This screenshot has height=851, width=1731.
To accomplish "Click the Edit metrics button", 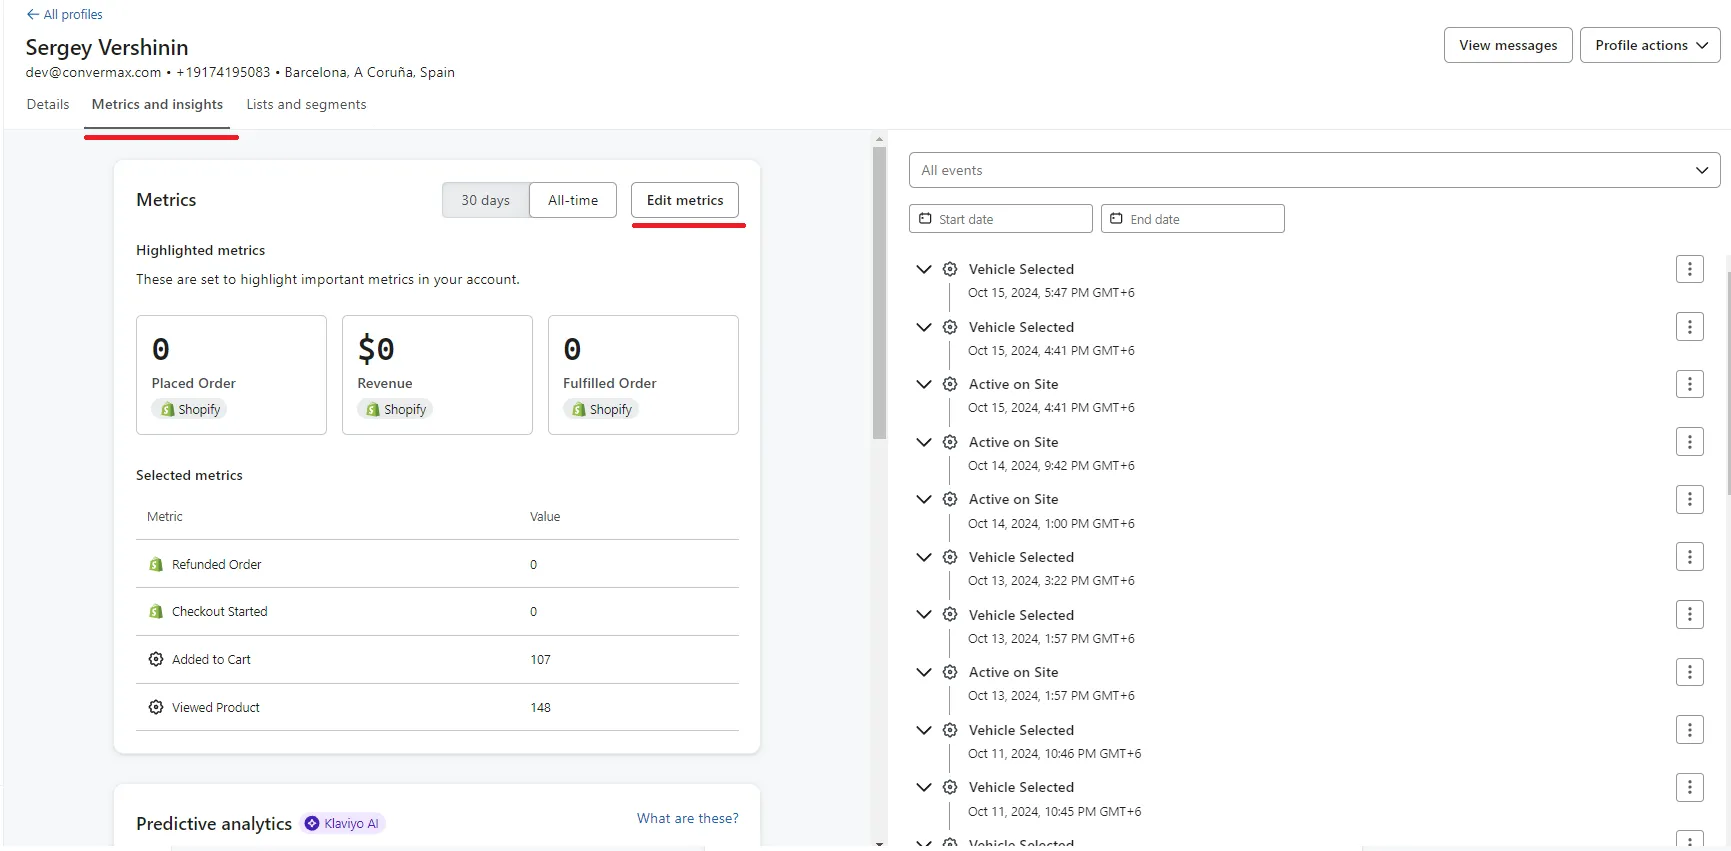I will (685, 200).
